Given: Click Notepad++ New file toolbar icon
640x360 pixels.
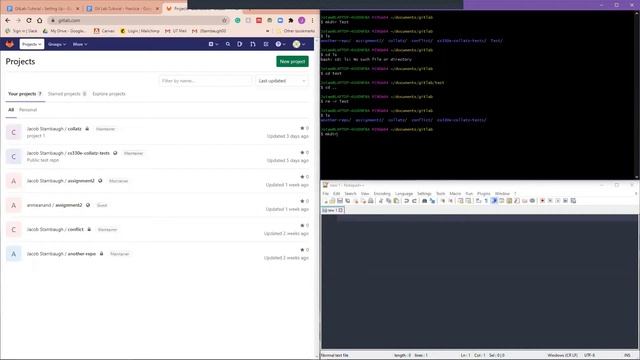Looking at the screenshot, I should pos(325,201).
